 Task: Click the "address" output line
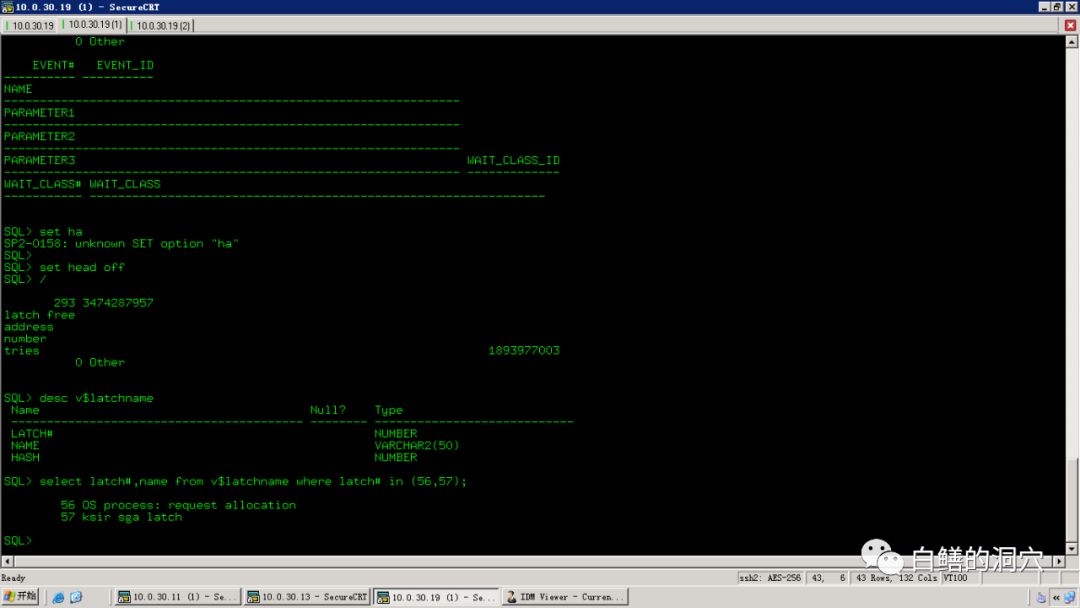coord(28,327)
